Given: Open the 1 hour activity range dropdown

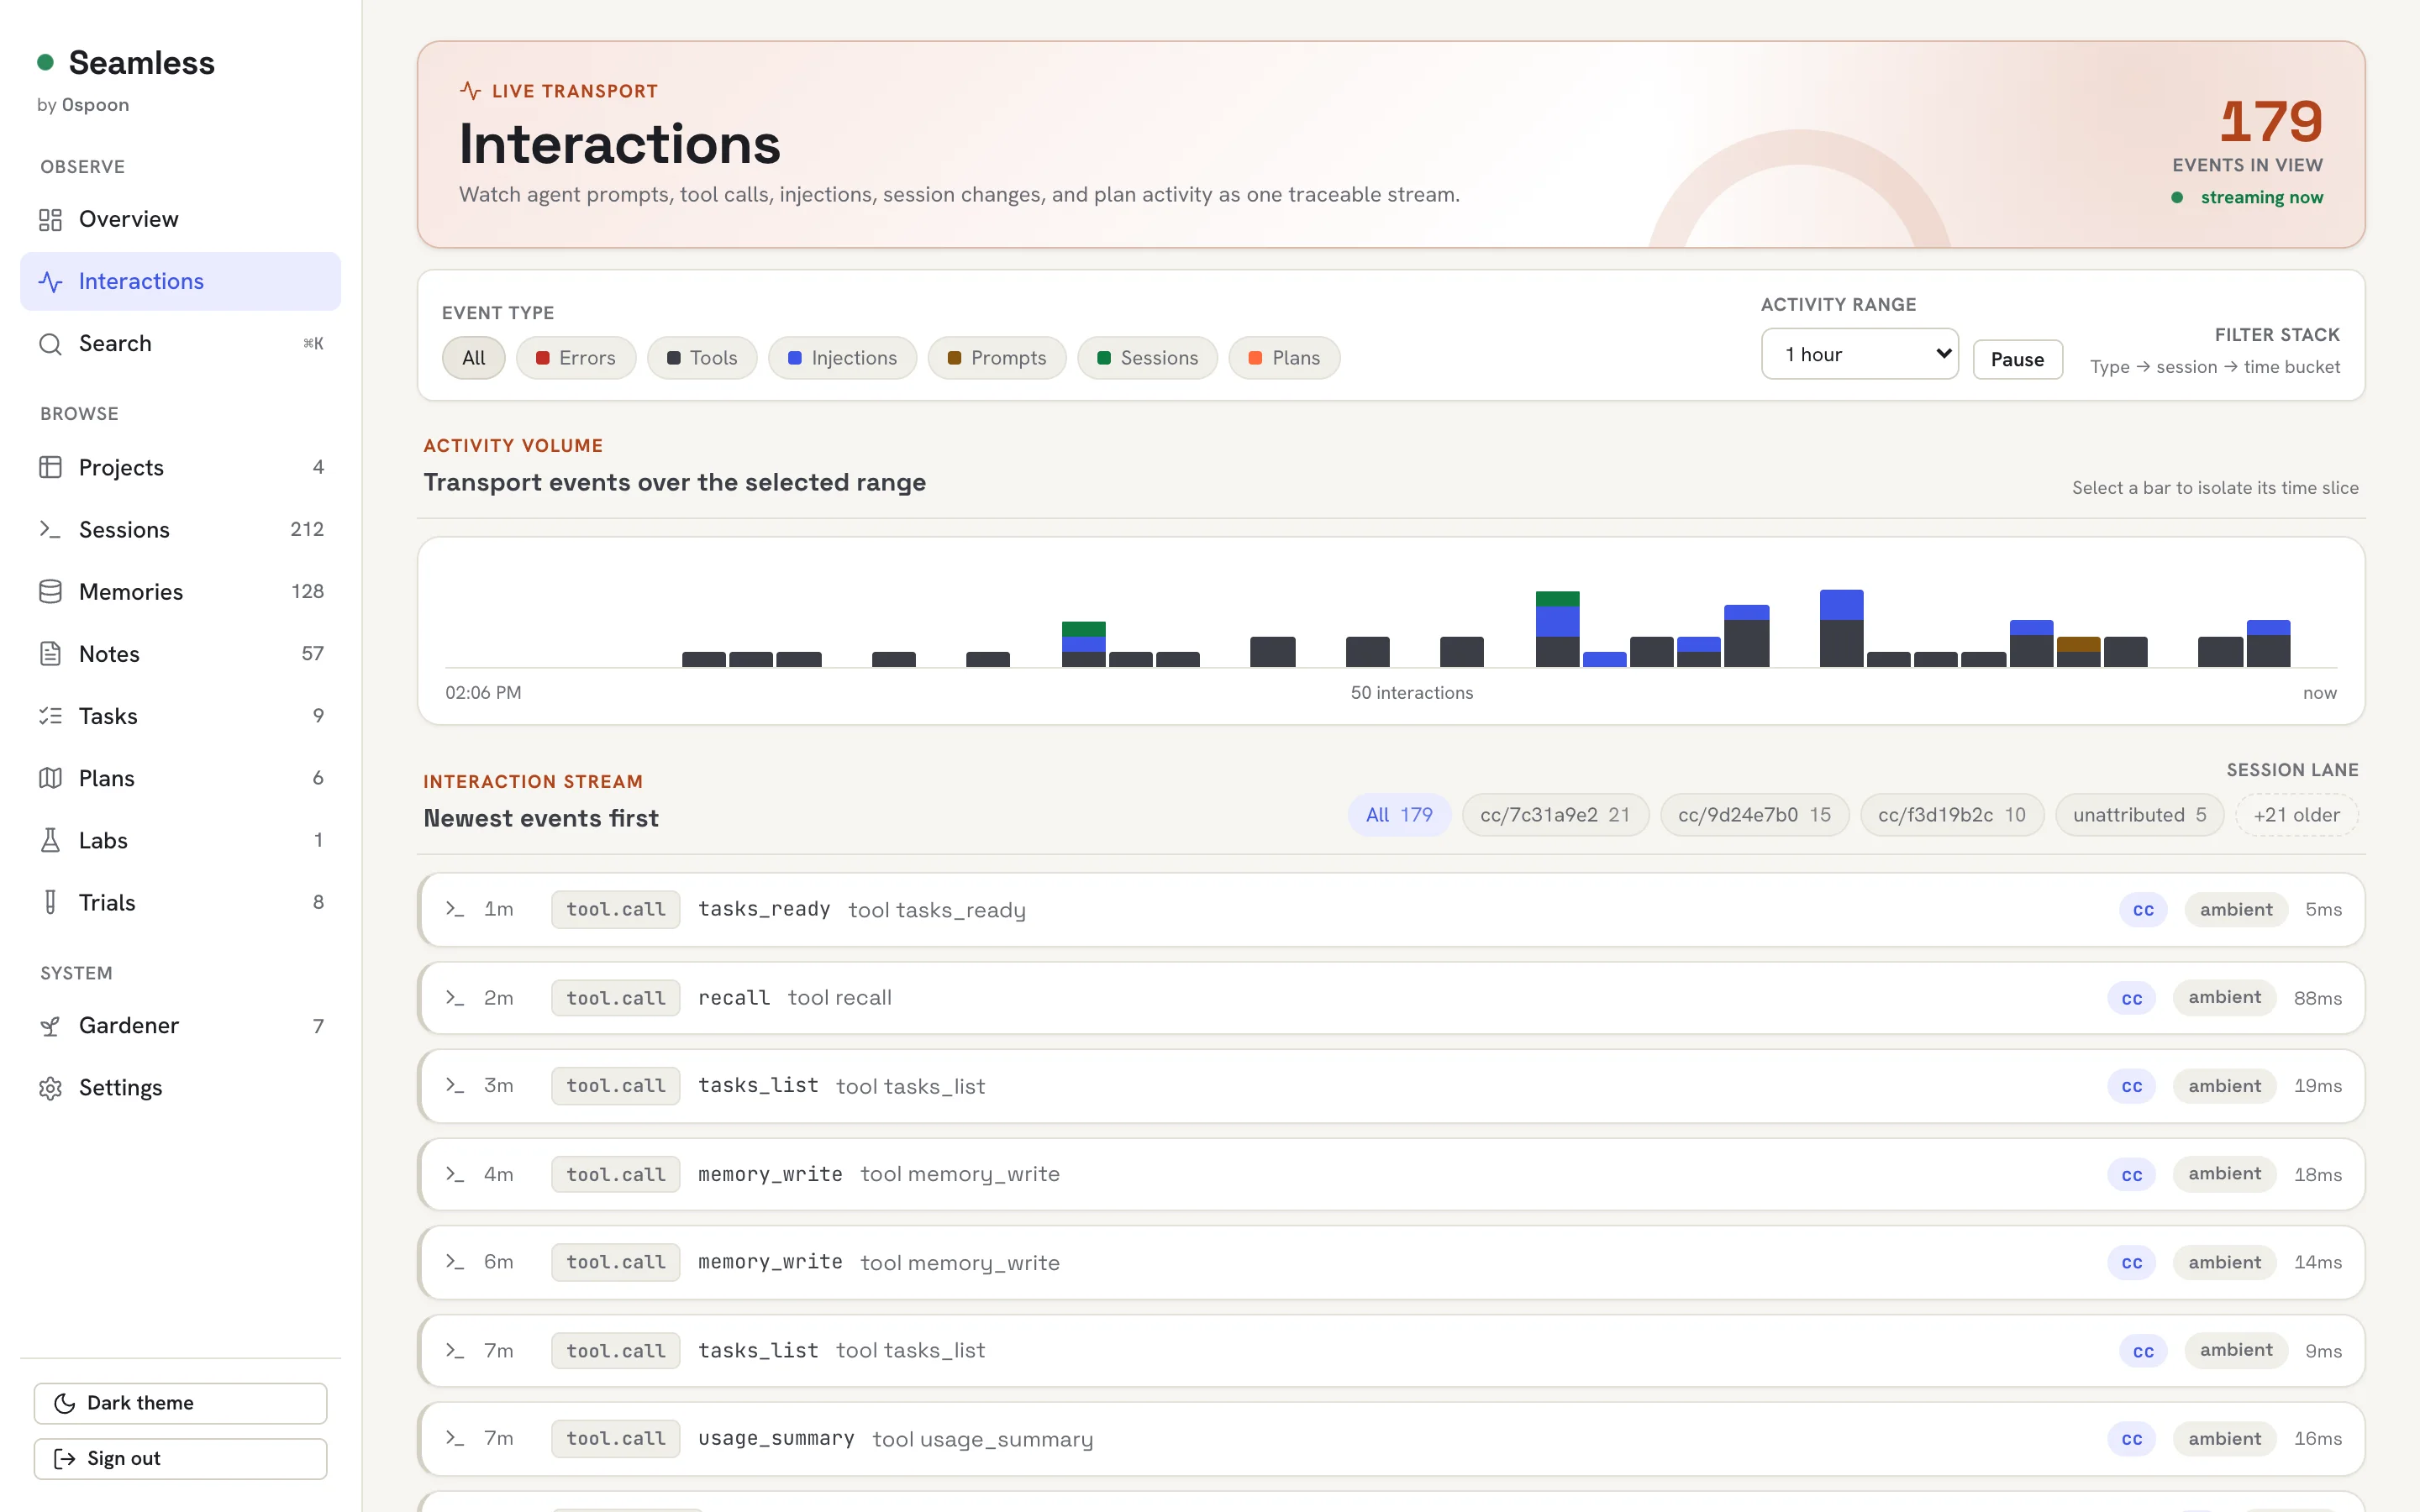Looking at the screenshot, I should pyautogui.click(x=1859, y=354).
